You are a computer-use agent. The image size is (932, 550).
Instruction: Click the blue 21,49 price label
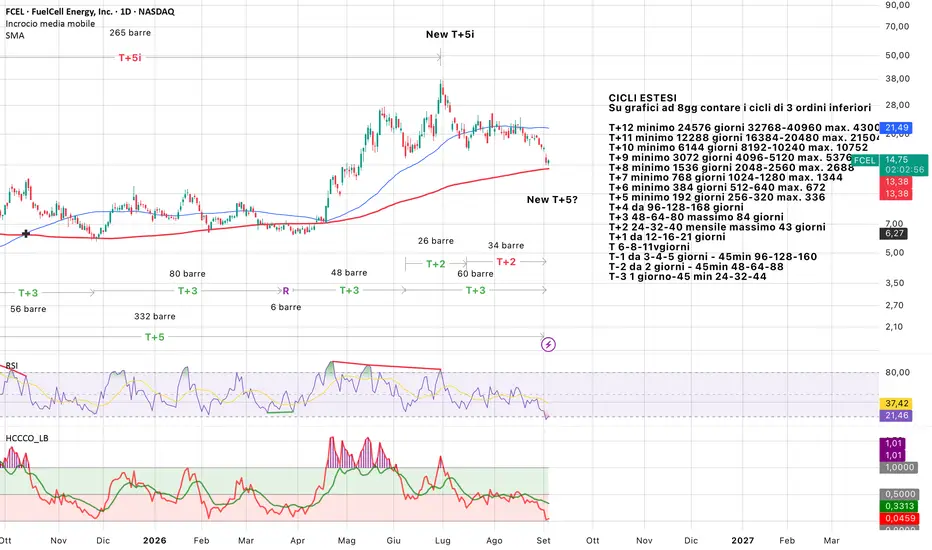pos(896,128)
